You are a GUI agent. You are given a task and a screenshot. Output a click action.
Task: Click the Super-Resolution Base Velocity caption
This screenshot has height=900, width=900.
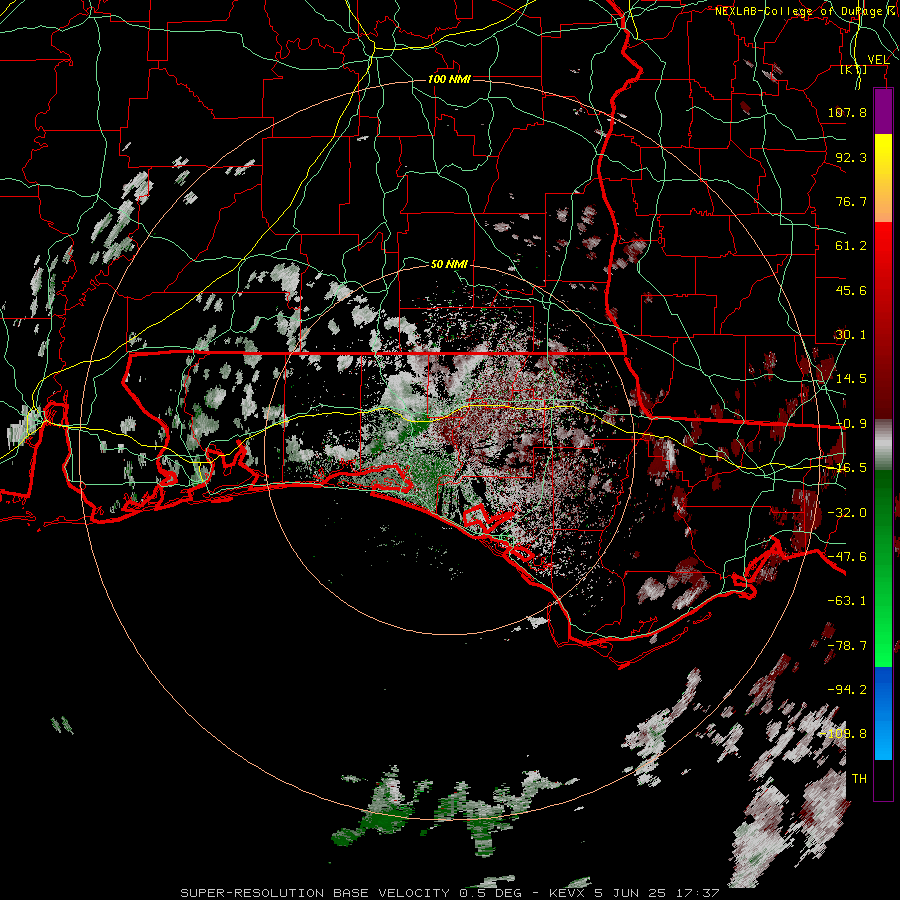[x=449, y=893]
